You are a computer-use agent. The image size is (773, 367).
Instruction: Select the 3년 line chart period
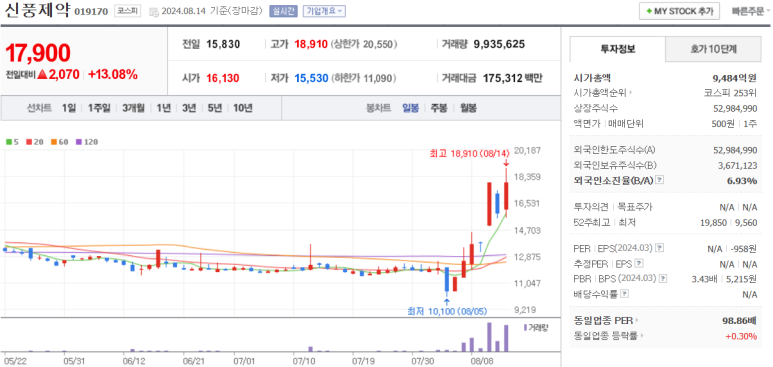189,108
